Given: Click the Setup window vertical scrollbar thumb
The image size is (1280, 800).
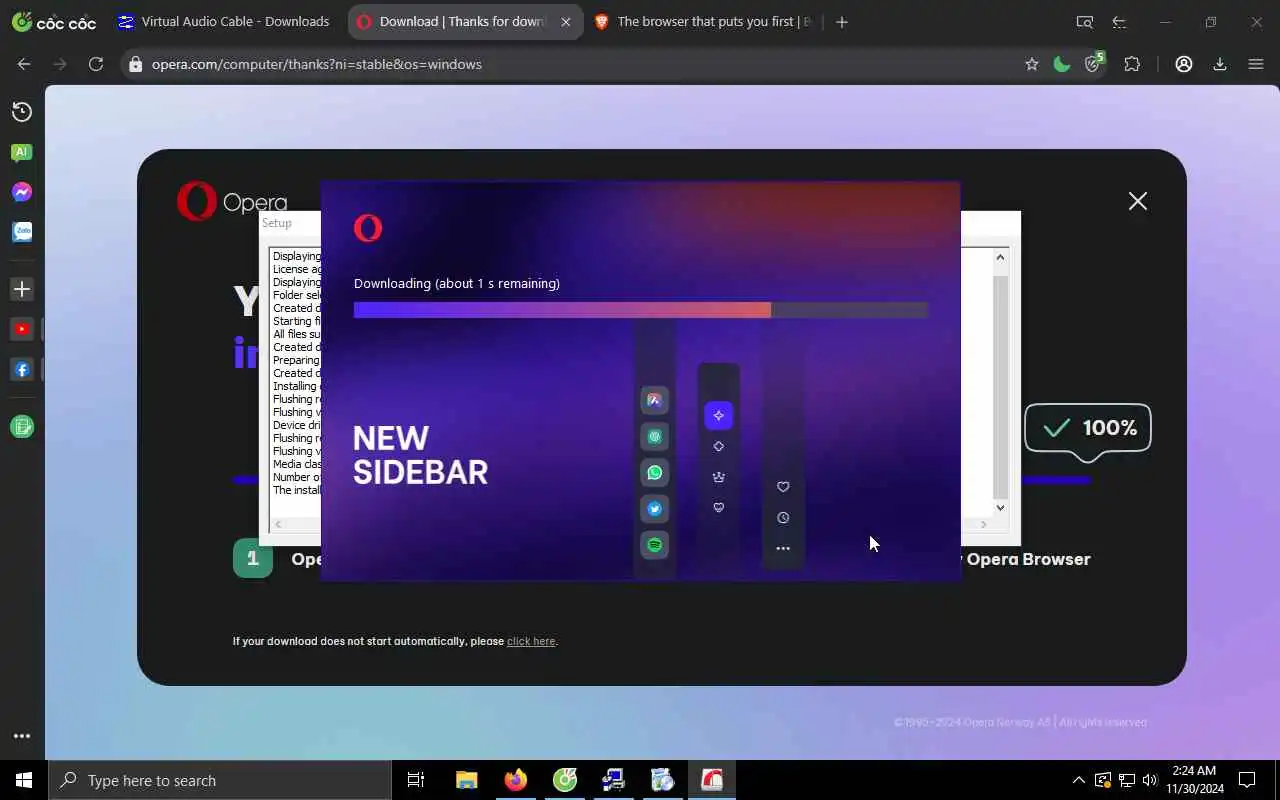Looking at the screenshot, I should (1000, 387).
